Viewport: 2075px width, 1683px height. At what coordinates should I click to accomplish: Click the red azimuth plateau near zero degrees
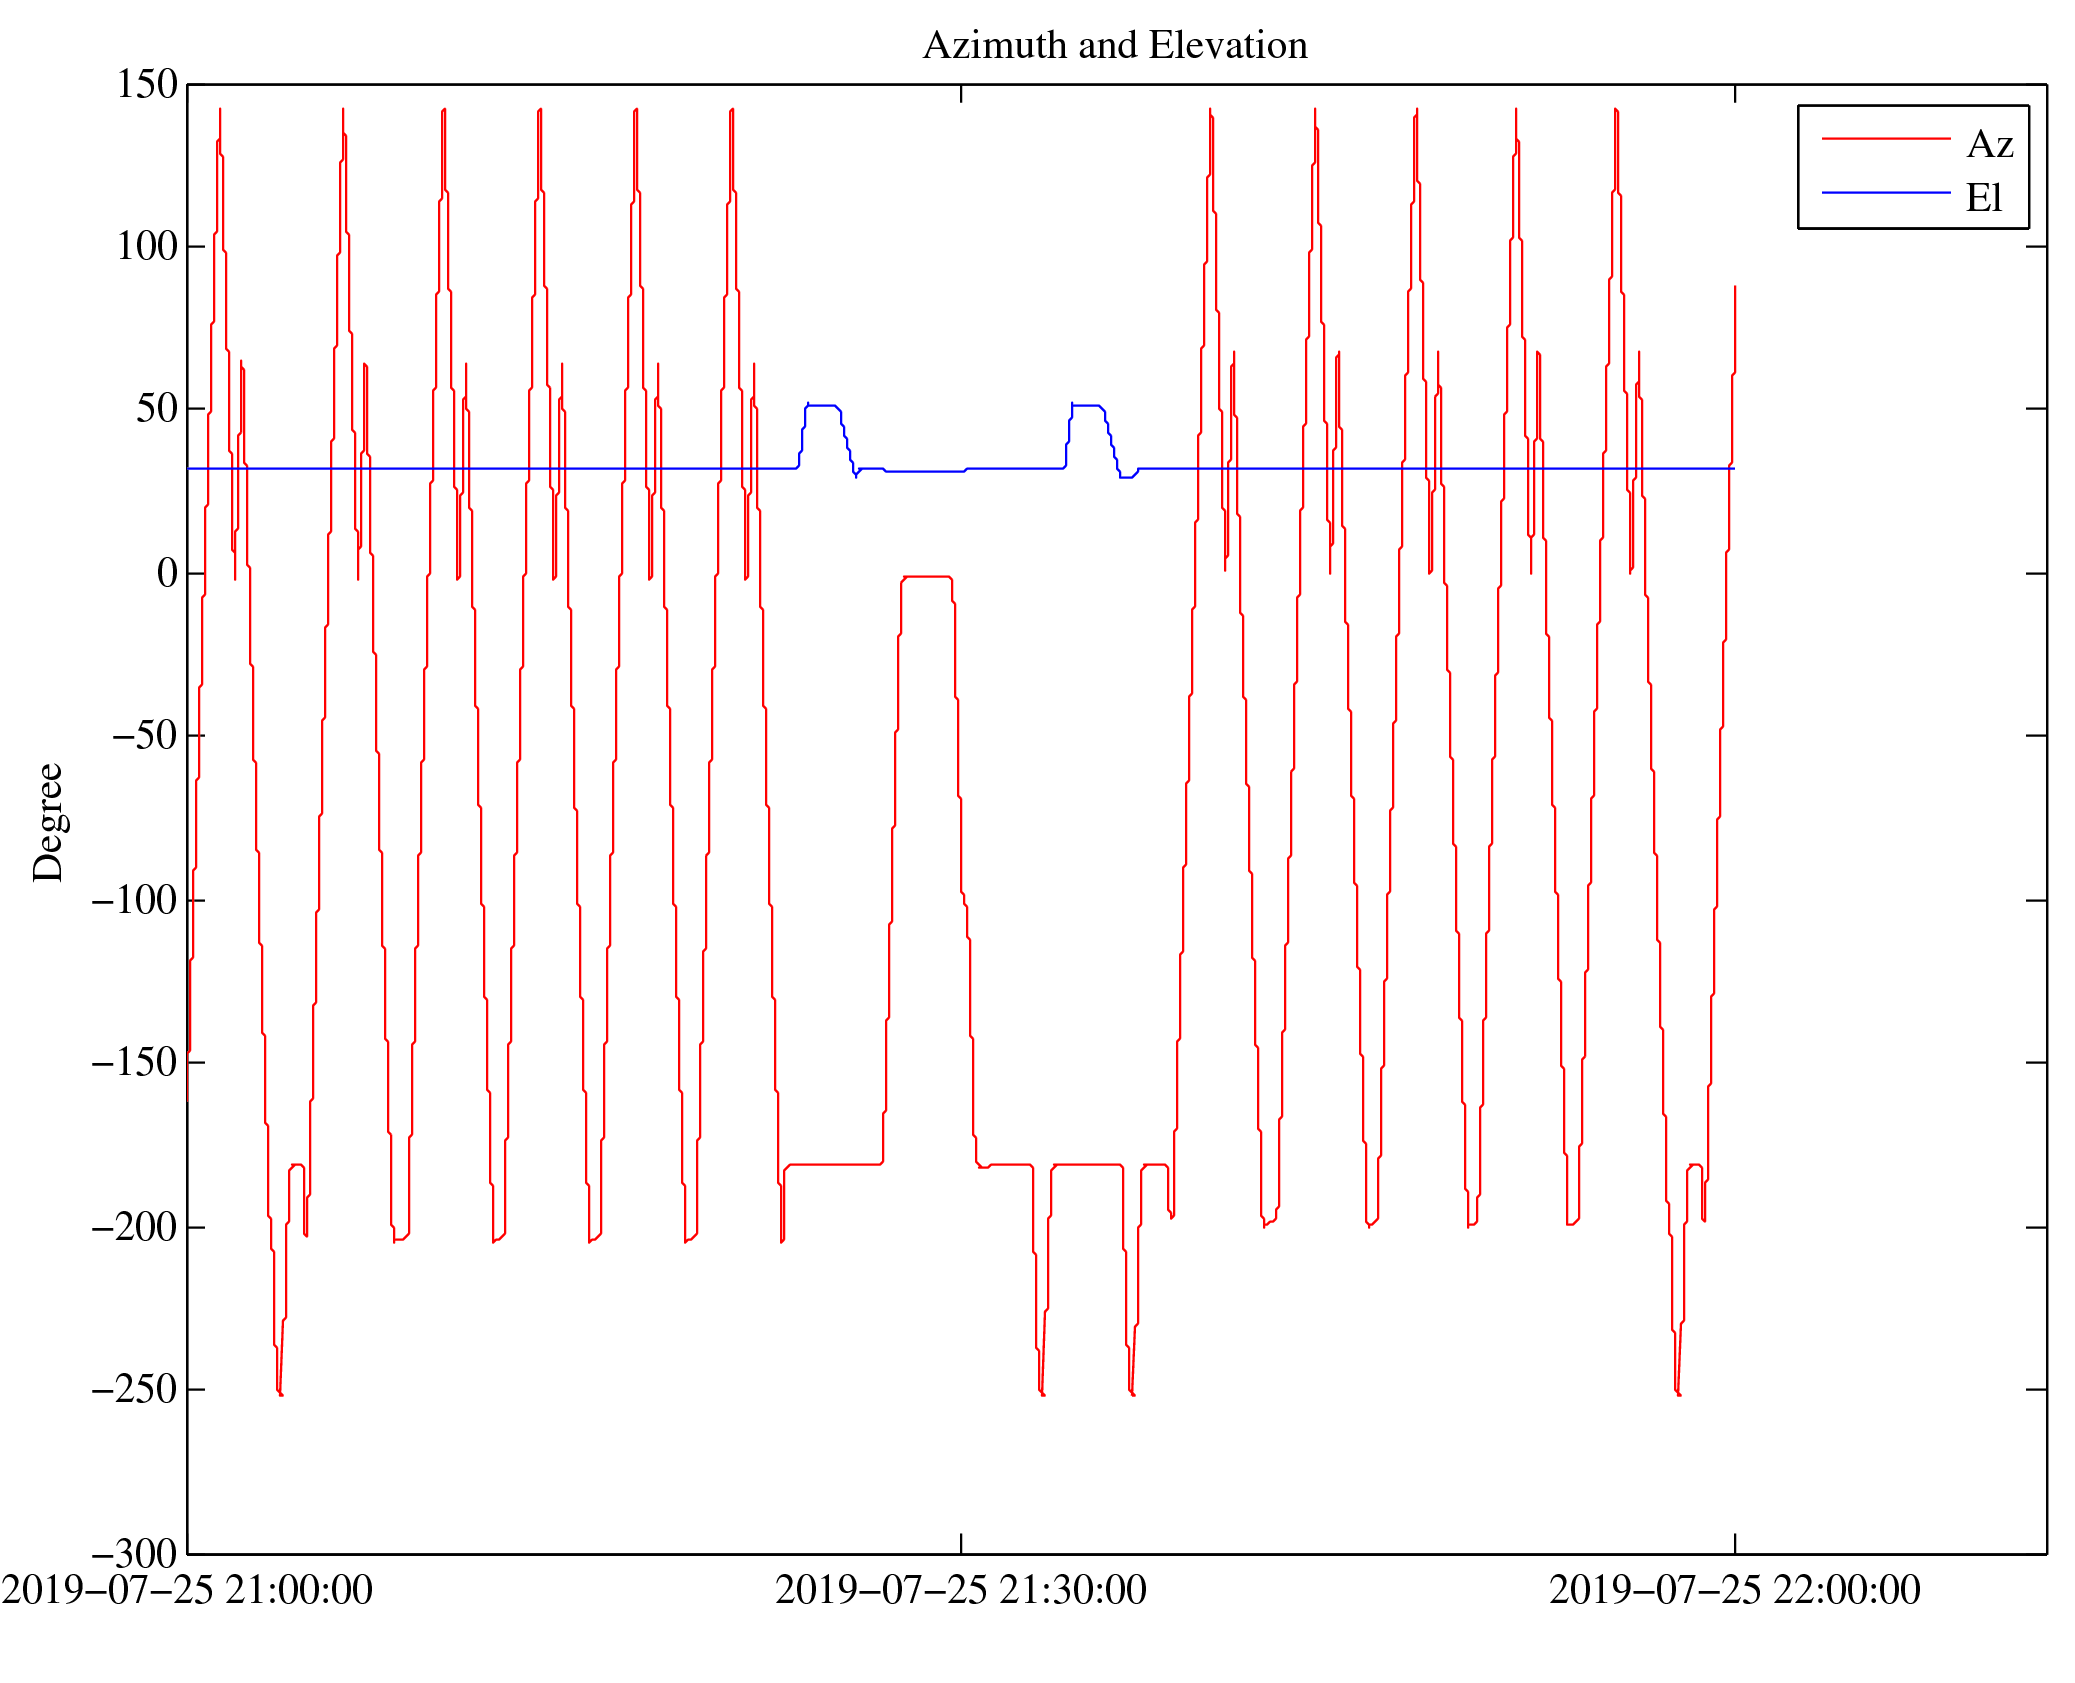pos(927,577)
